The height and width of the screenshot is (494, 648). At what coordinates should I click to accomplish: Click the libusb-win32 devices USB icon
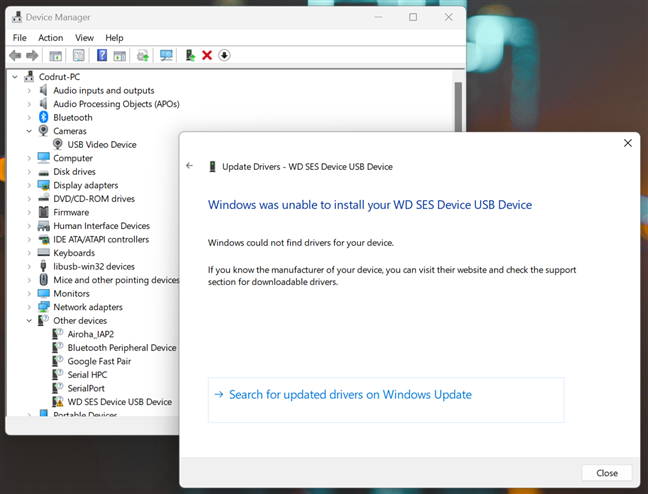(43, 266)
